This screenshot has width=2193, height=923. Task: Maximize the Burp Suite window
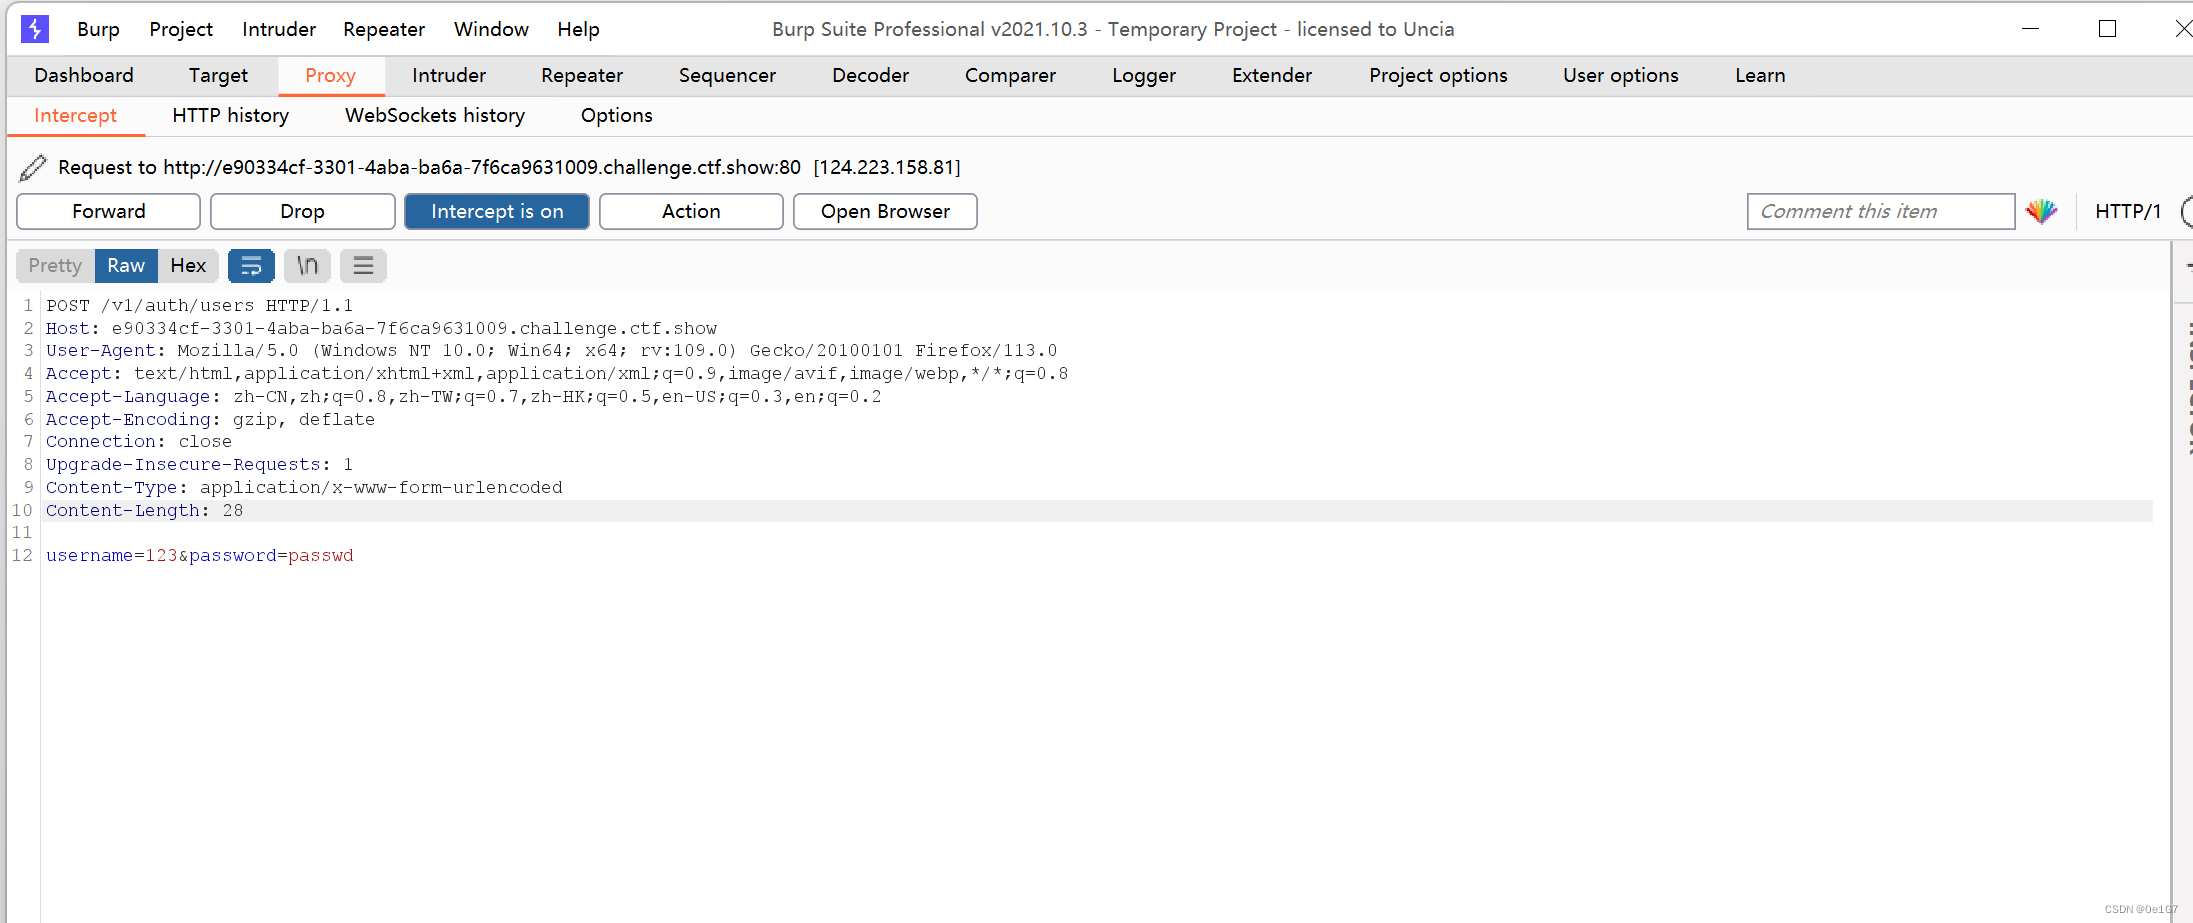pyautogui.click(x=2107, y=29)
